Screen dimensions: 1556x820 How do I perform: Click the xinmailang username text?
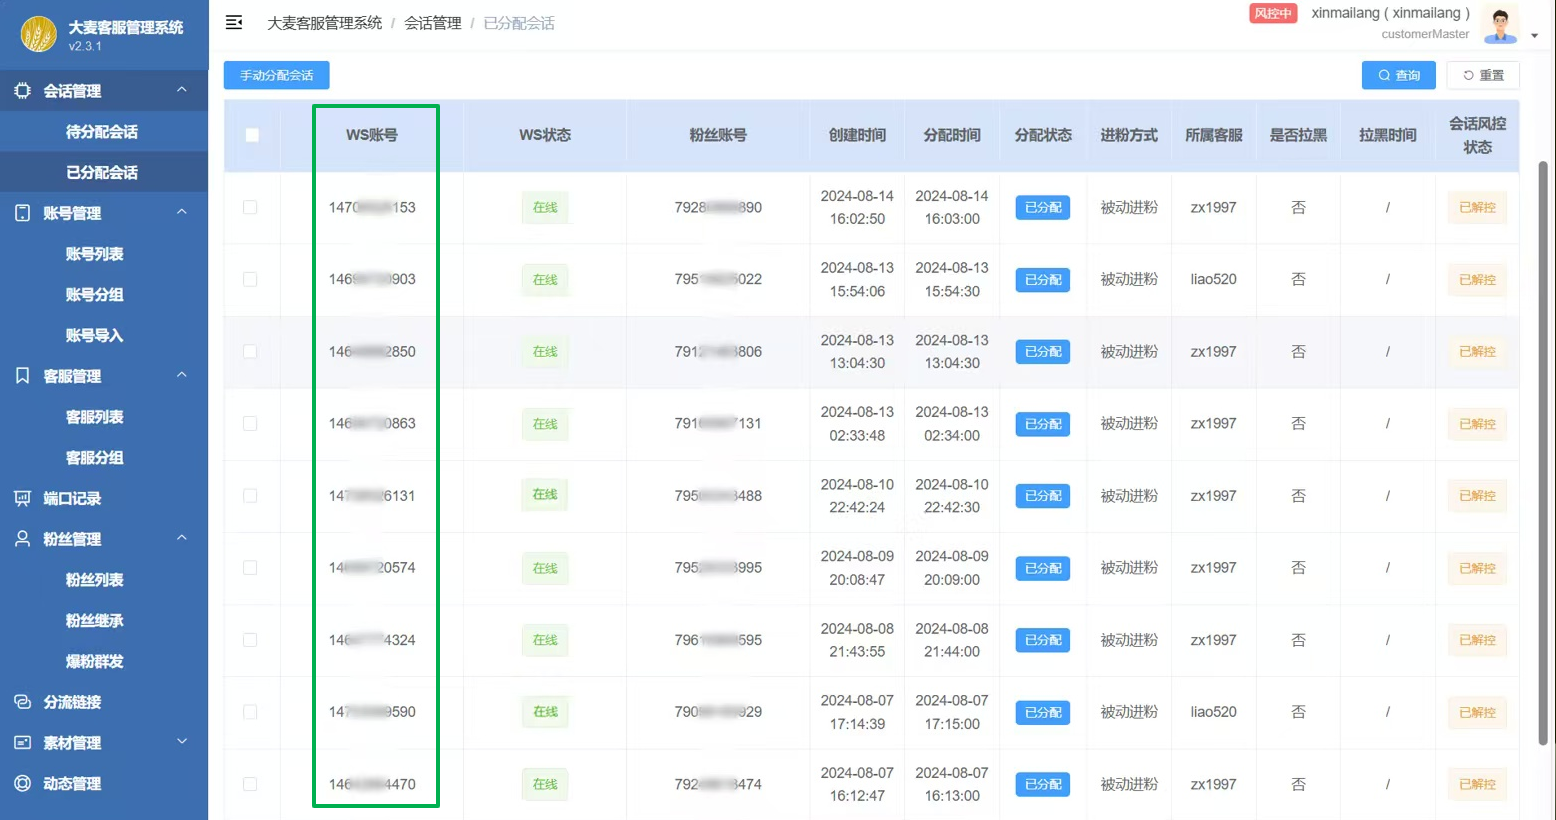[x=1391, y=13]
